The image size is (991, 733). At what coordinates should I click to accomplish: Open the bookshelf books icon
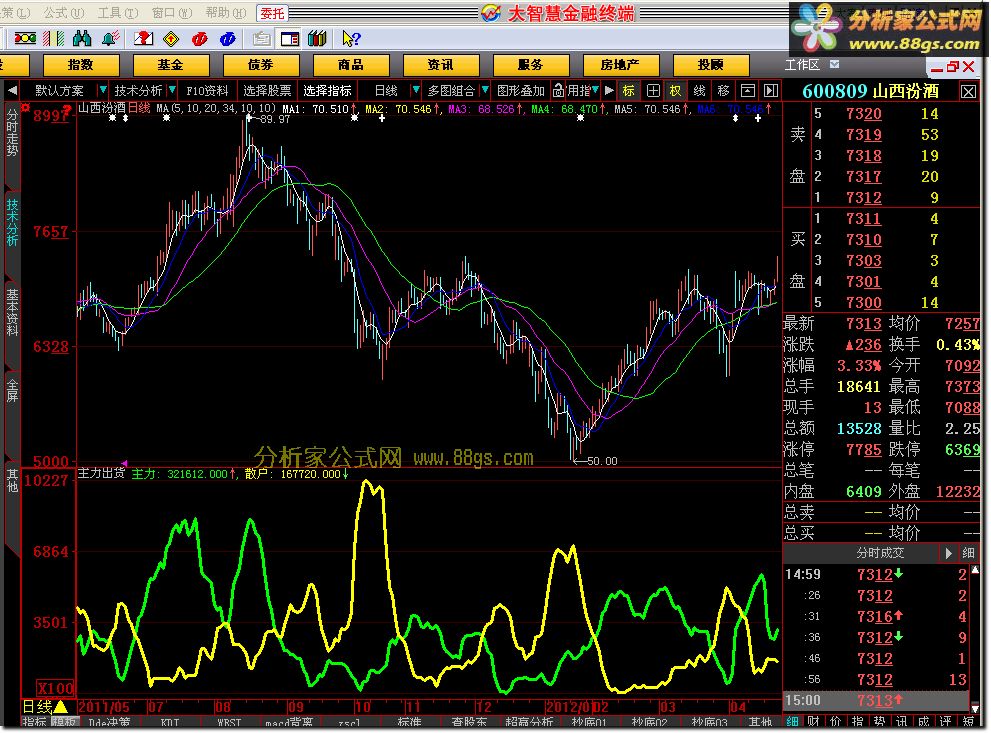click(317, 39)
